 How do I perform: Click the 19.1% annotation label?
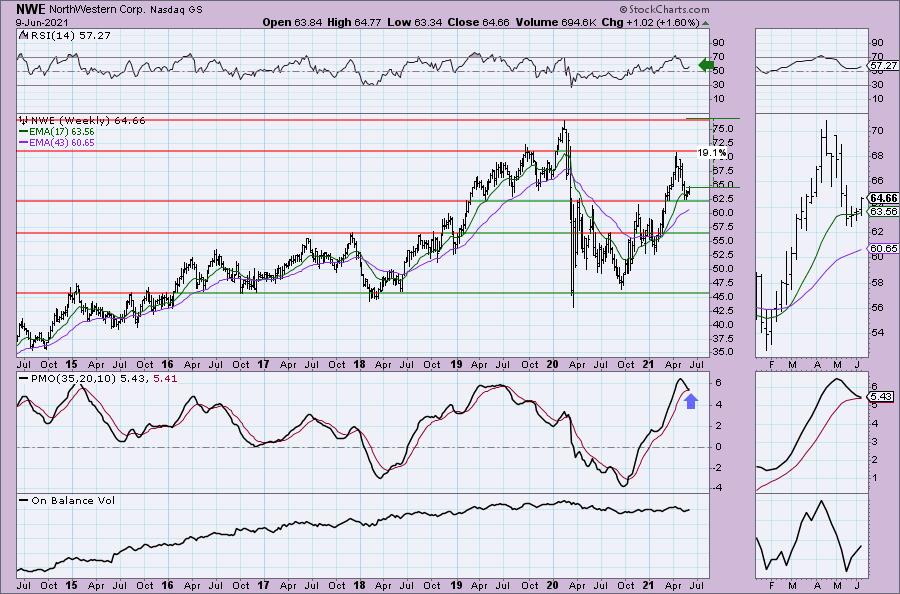(x=712, y=153)
